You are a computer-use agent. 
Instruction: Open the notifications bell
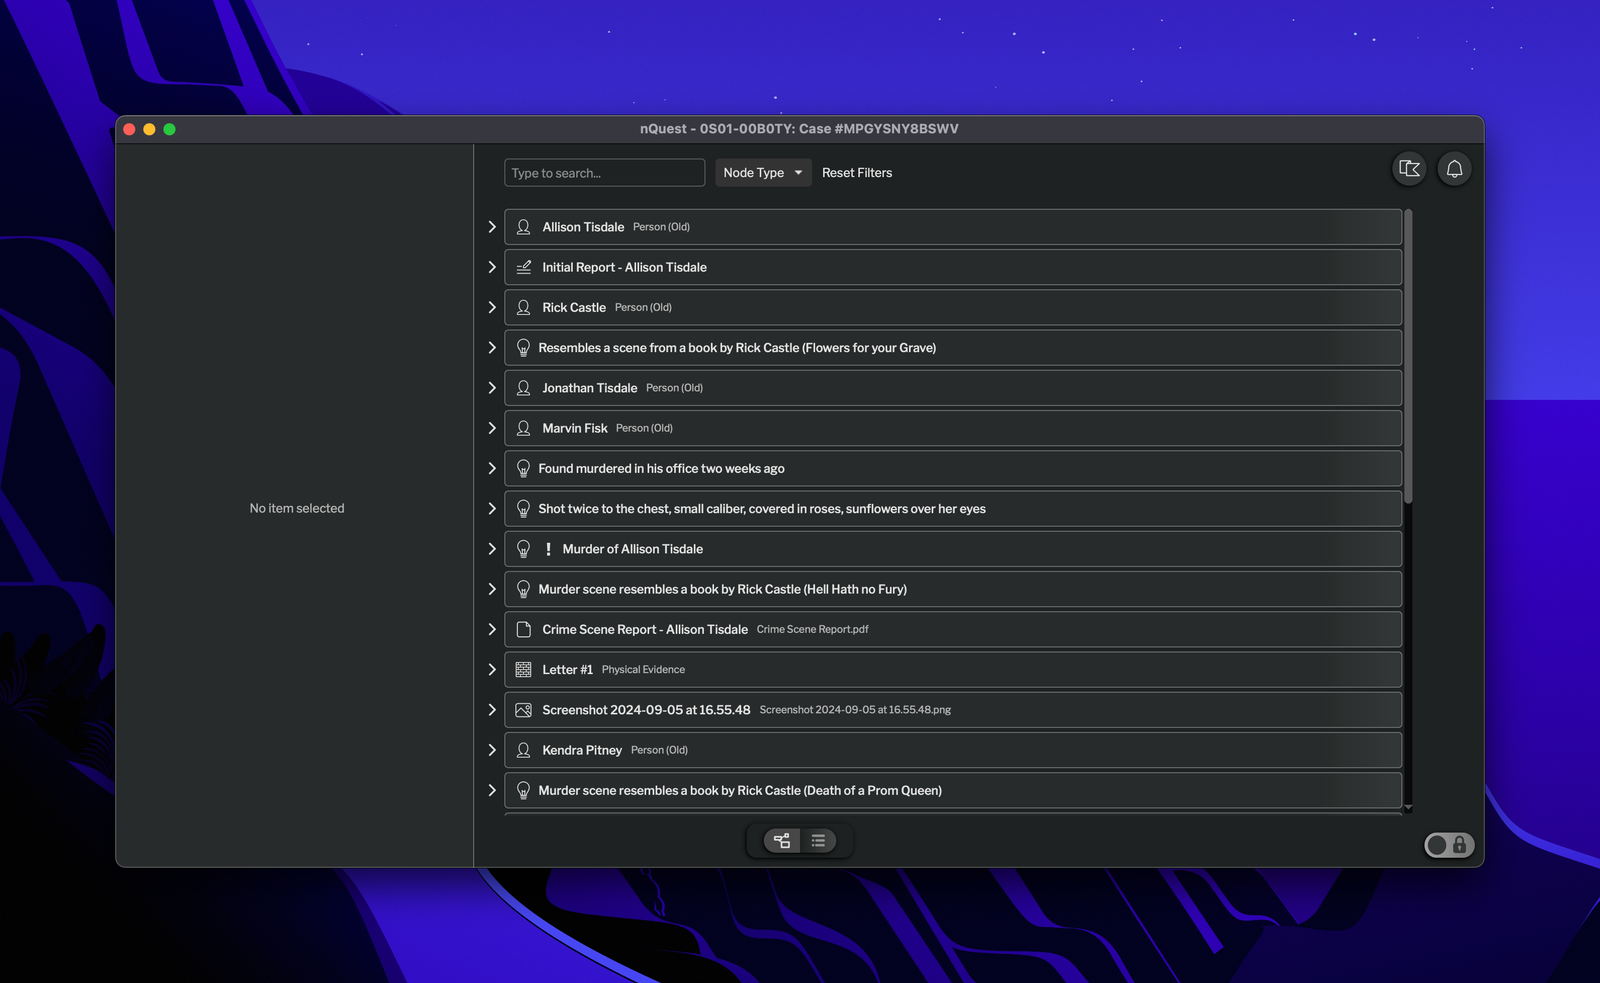click(x=1454, y=169)
